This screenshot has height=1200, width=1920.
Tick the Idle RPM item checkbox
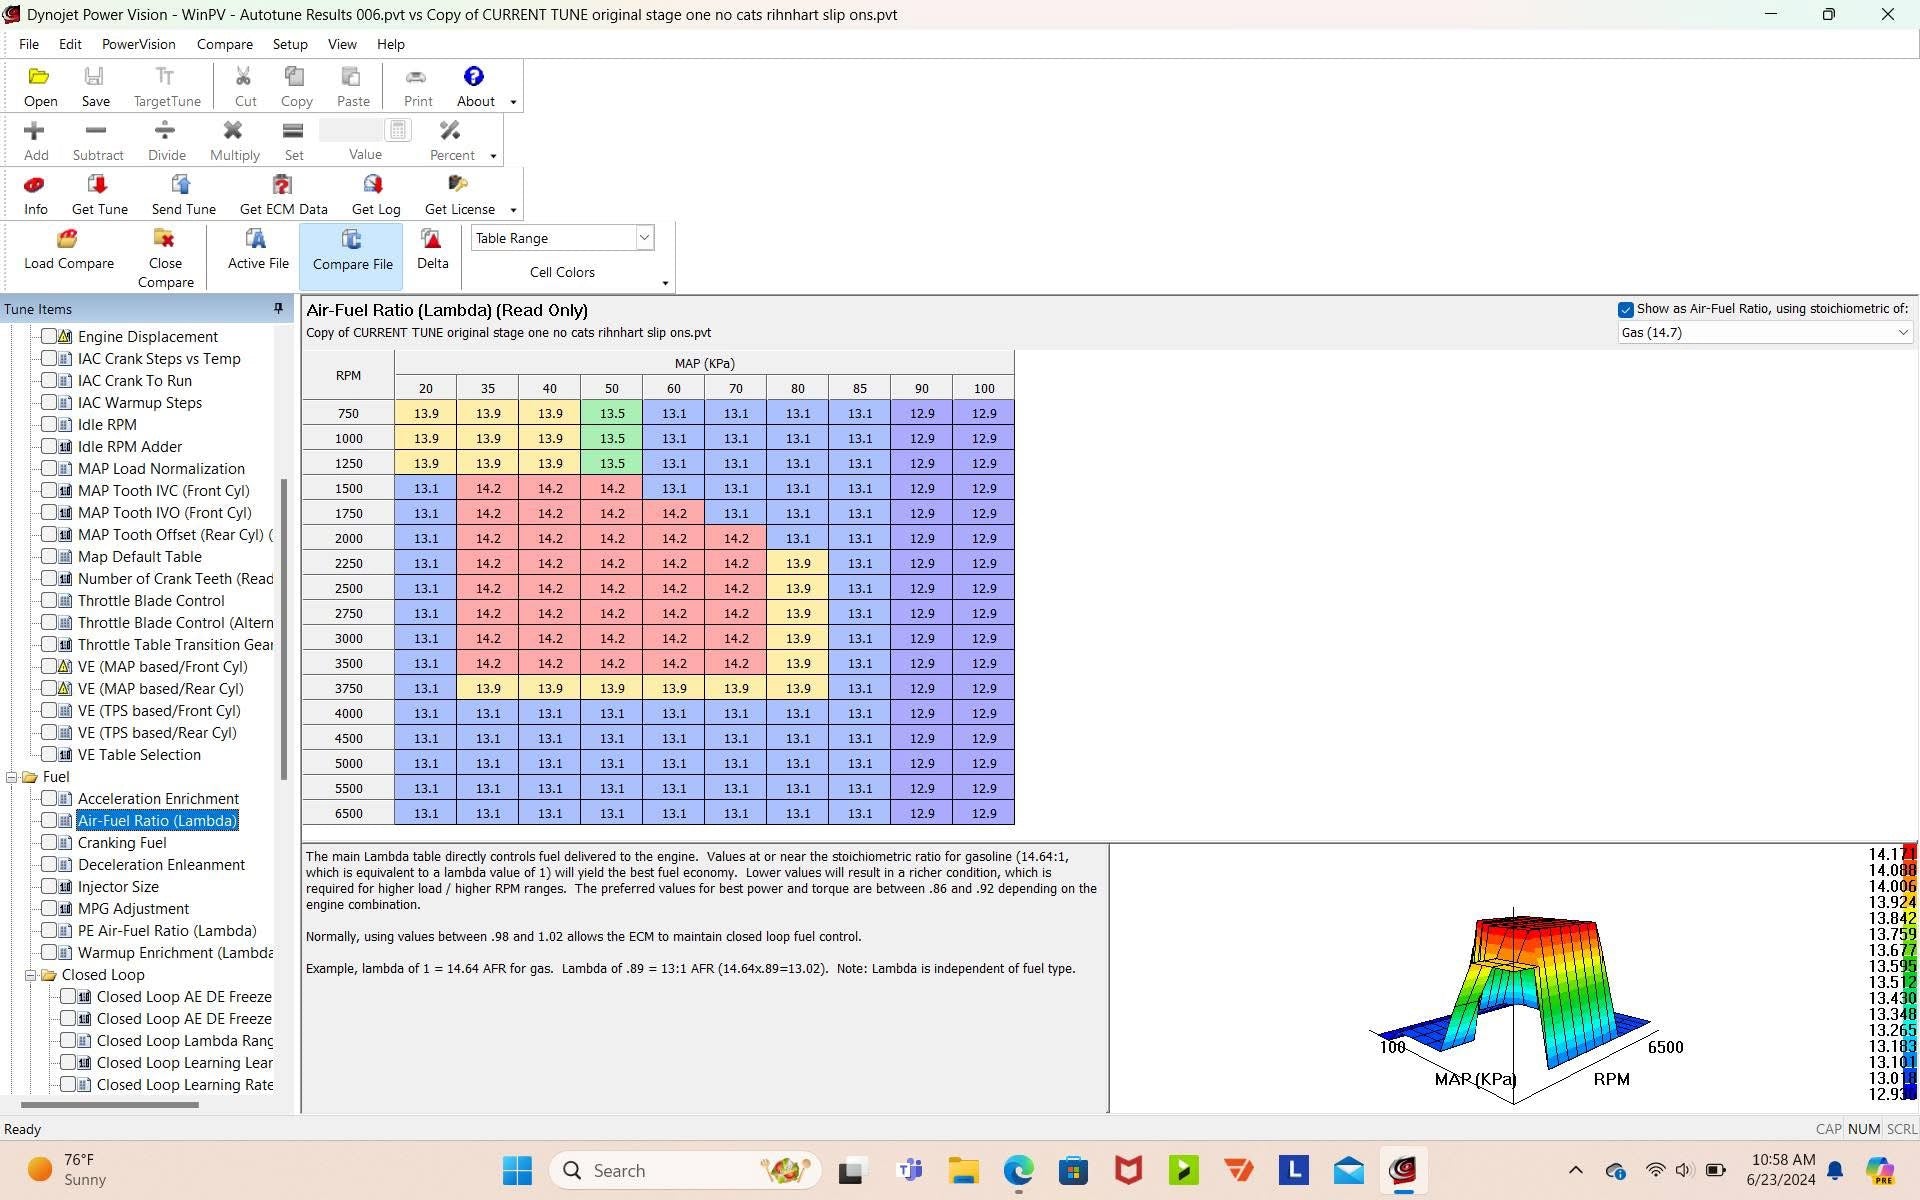click(48, 424)
